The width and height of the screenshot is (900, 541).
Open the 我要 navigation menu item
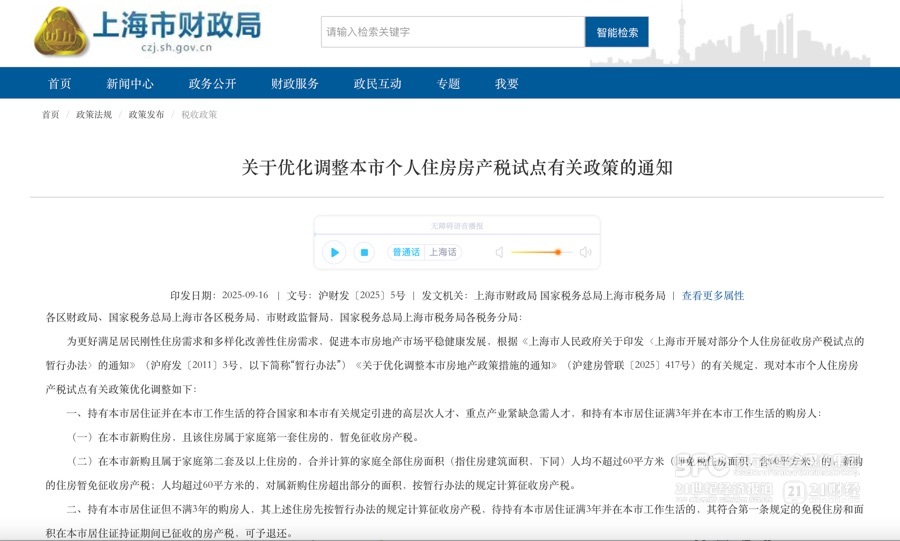[x=507, y=84]
